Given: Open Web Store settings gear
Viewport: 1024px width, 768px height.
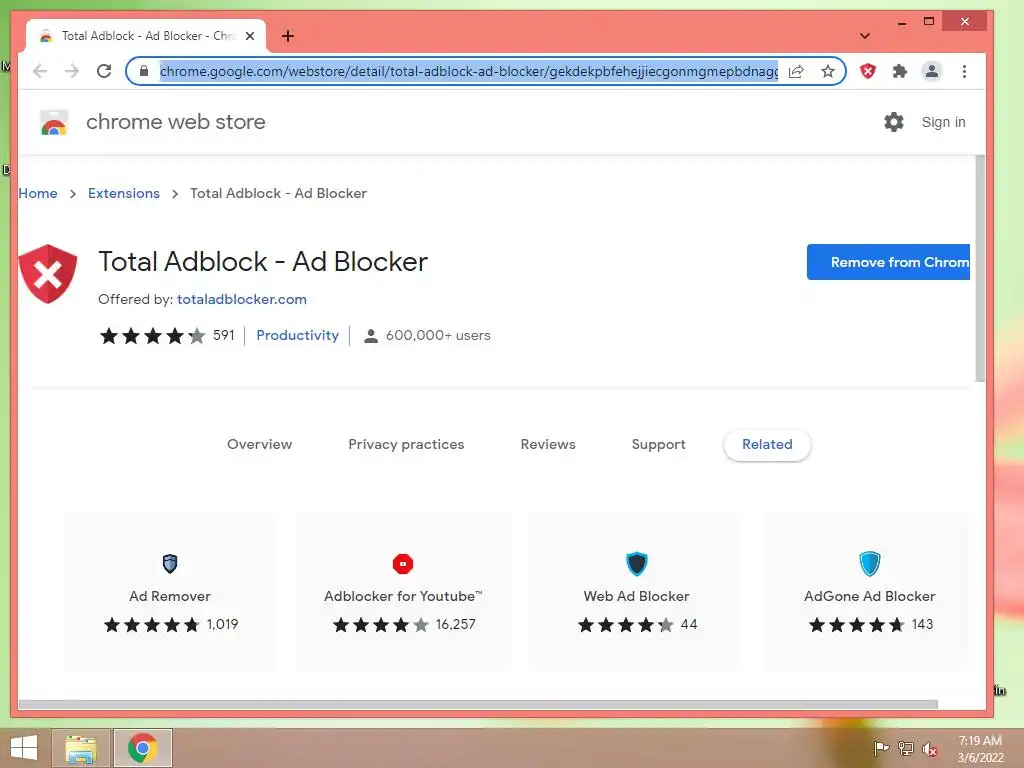Looking at the screenshot, I should tap(893, 122).
